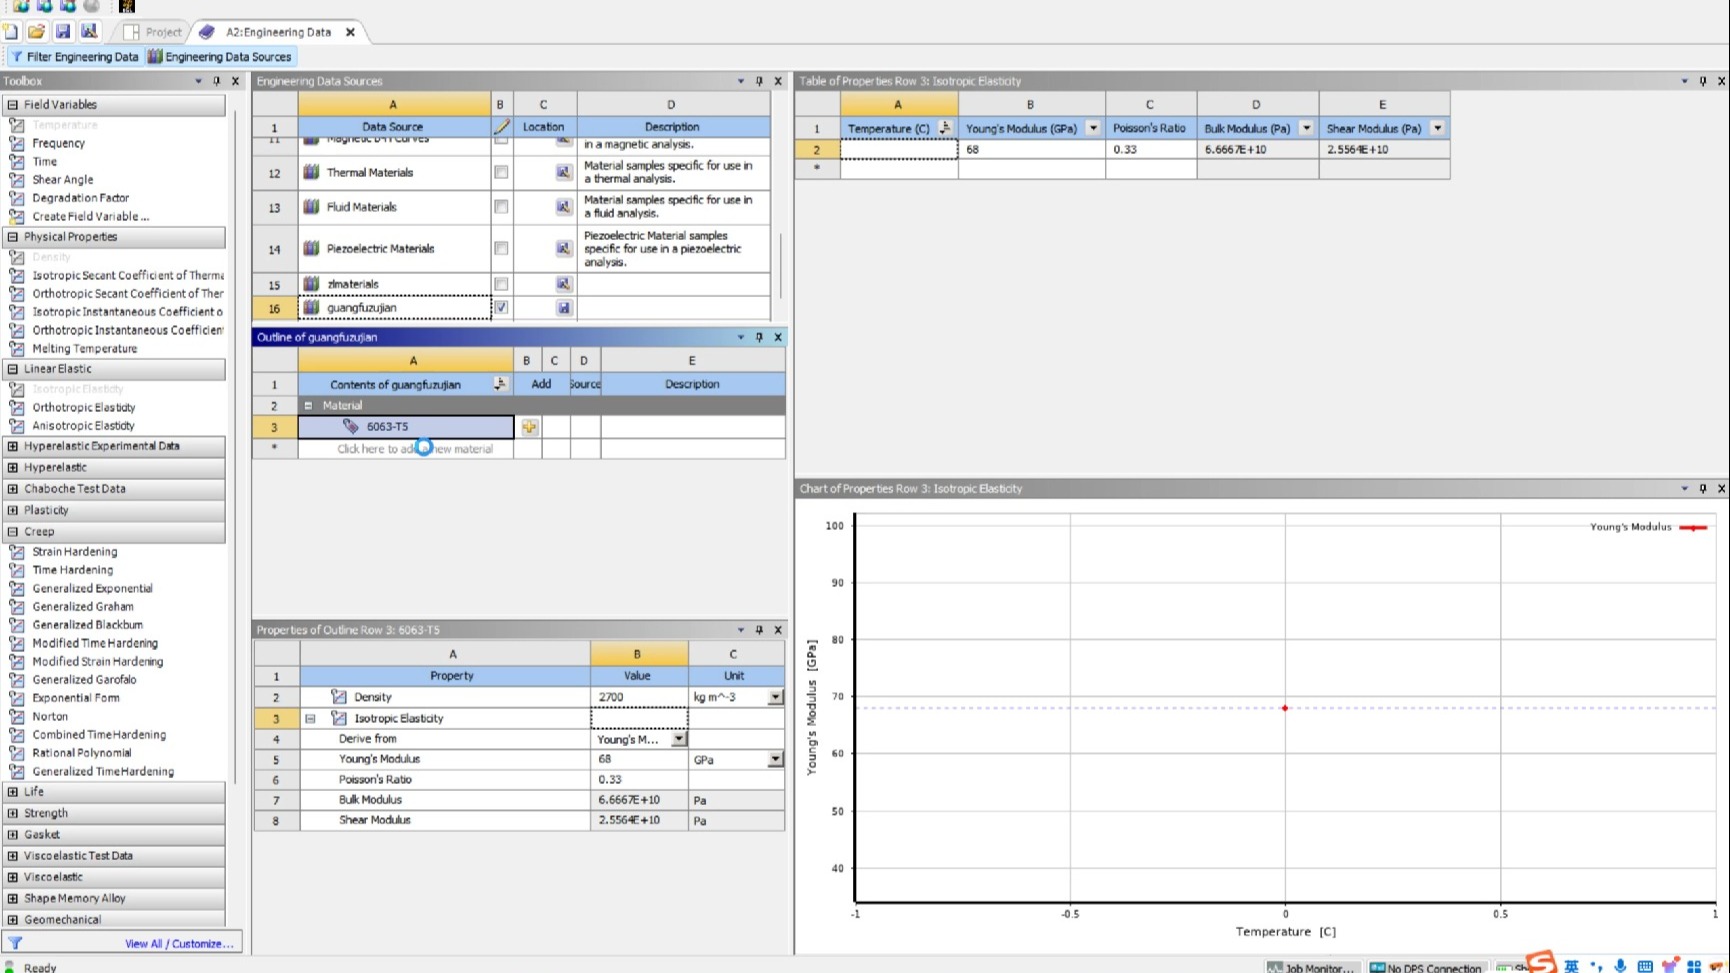Close the A2:Engineering Data tab
Image resolution: width=1730 pixels, height=973 pixels.
tap(350, 32)
